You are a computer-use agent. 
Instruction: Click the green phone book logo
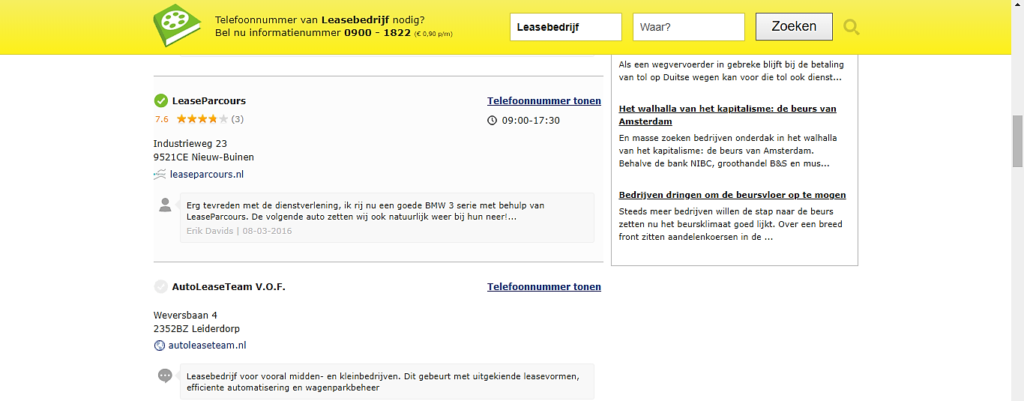178,25
